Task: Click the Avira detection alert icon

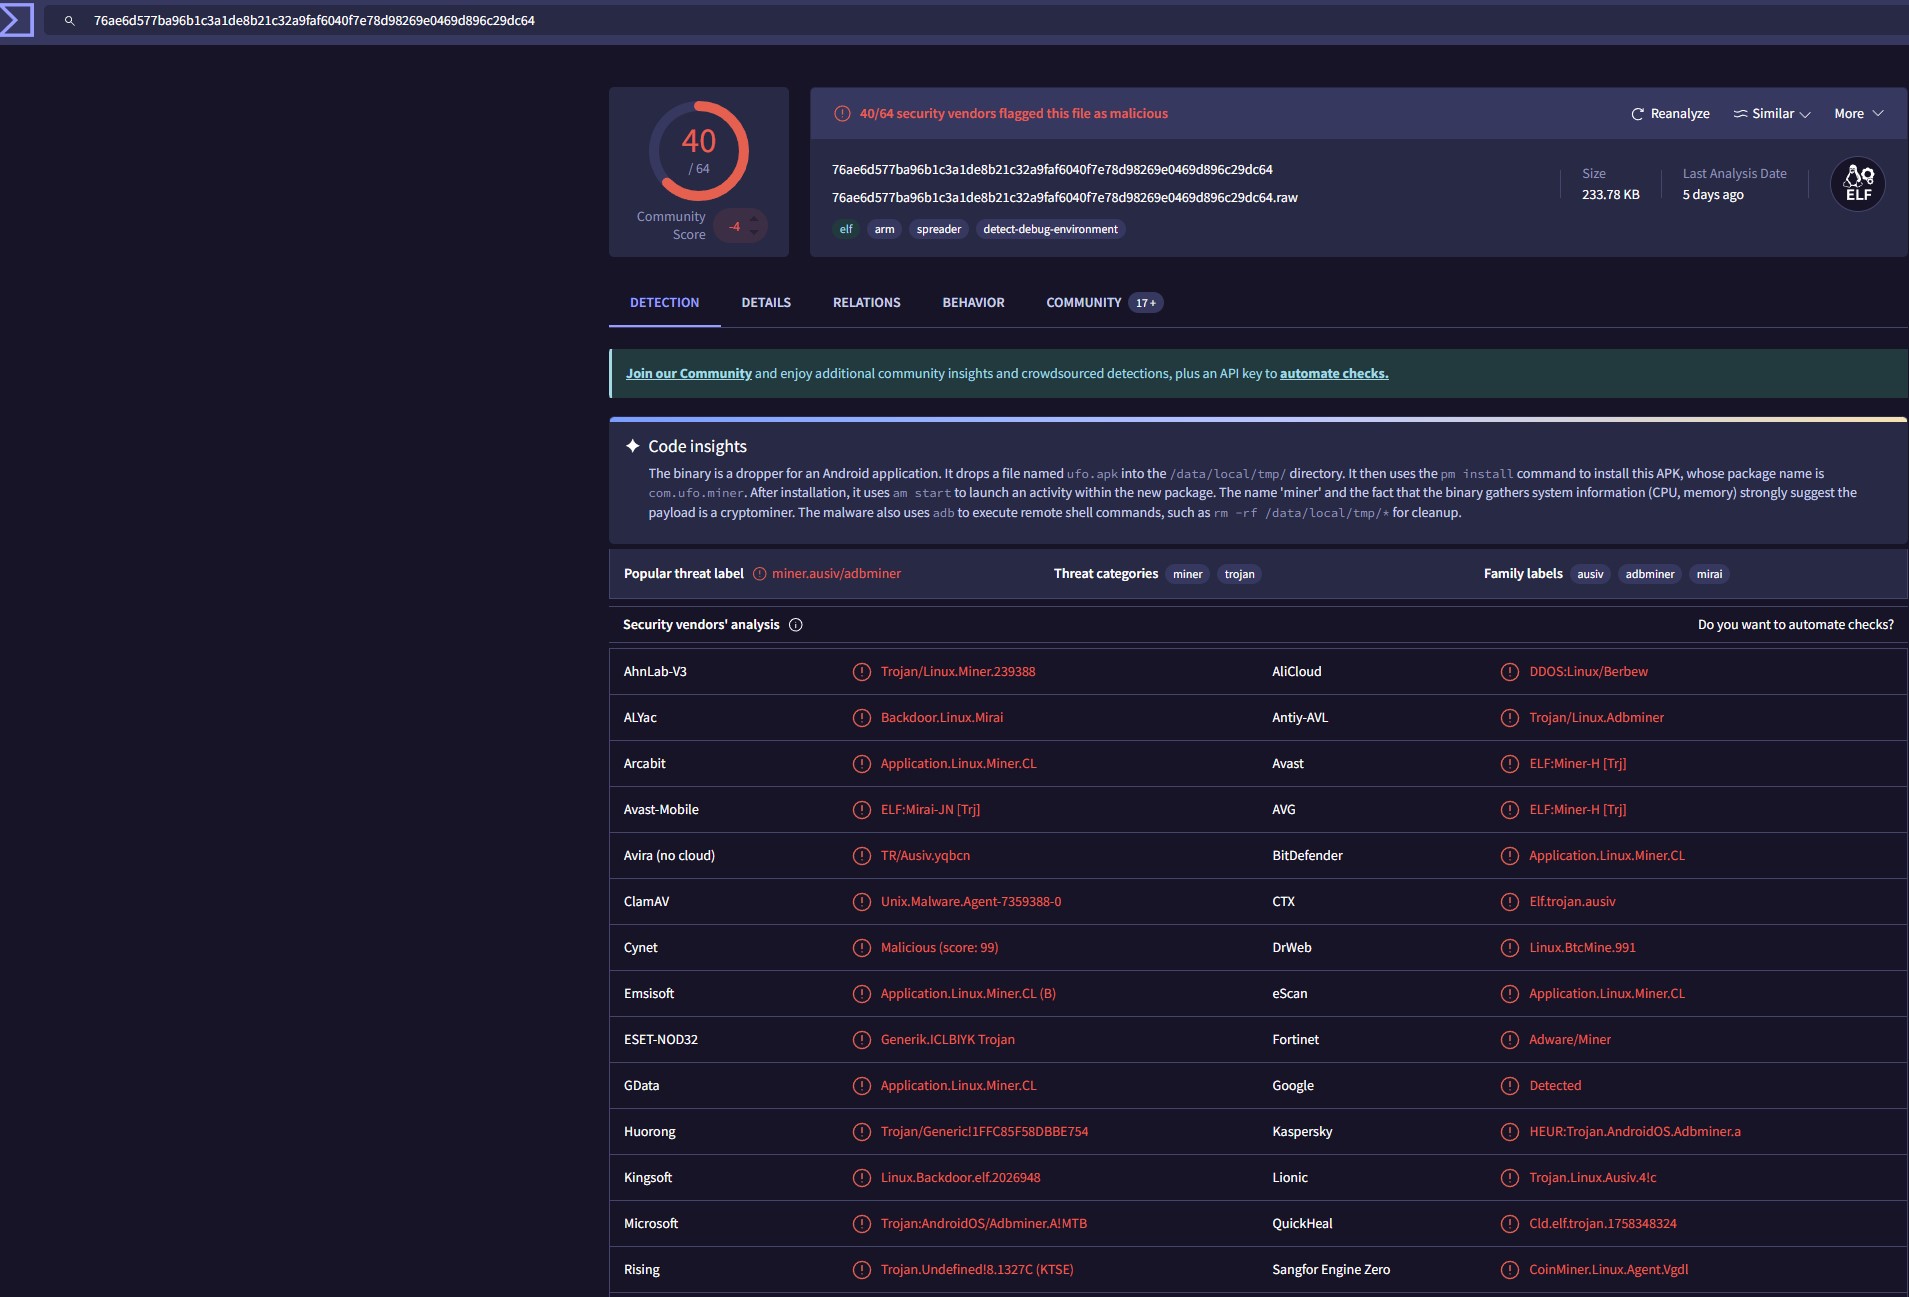Action: tap(861, 856)
